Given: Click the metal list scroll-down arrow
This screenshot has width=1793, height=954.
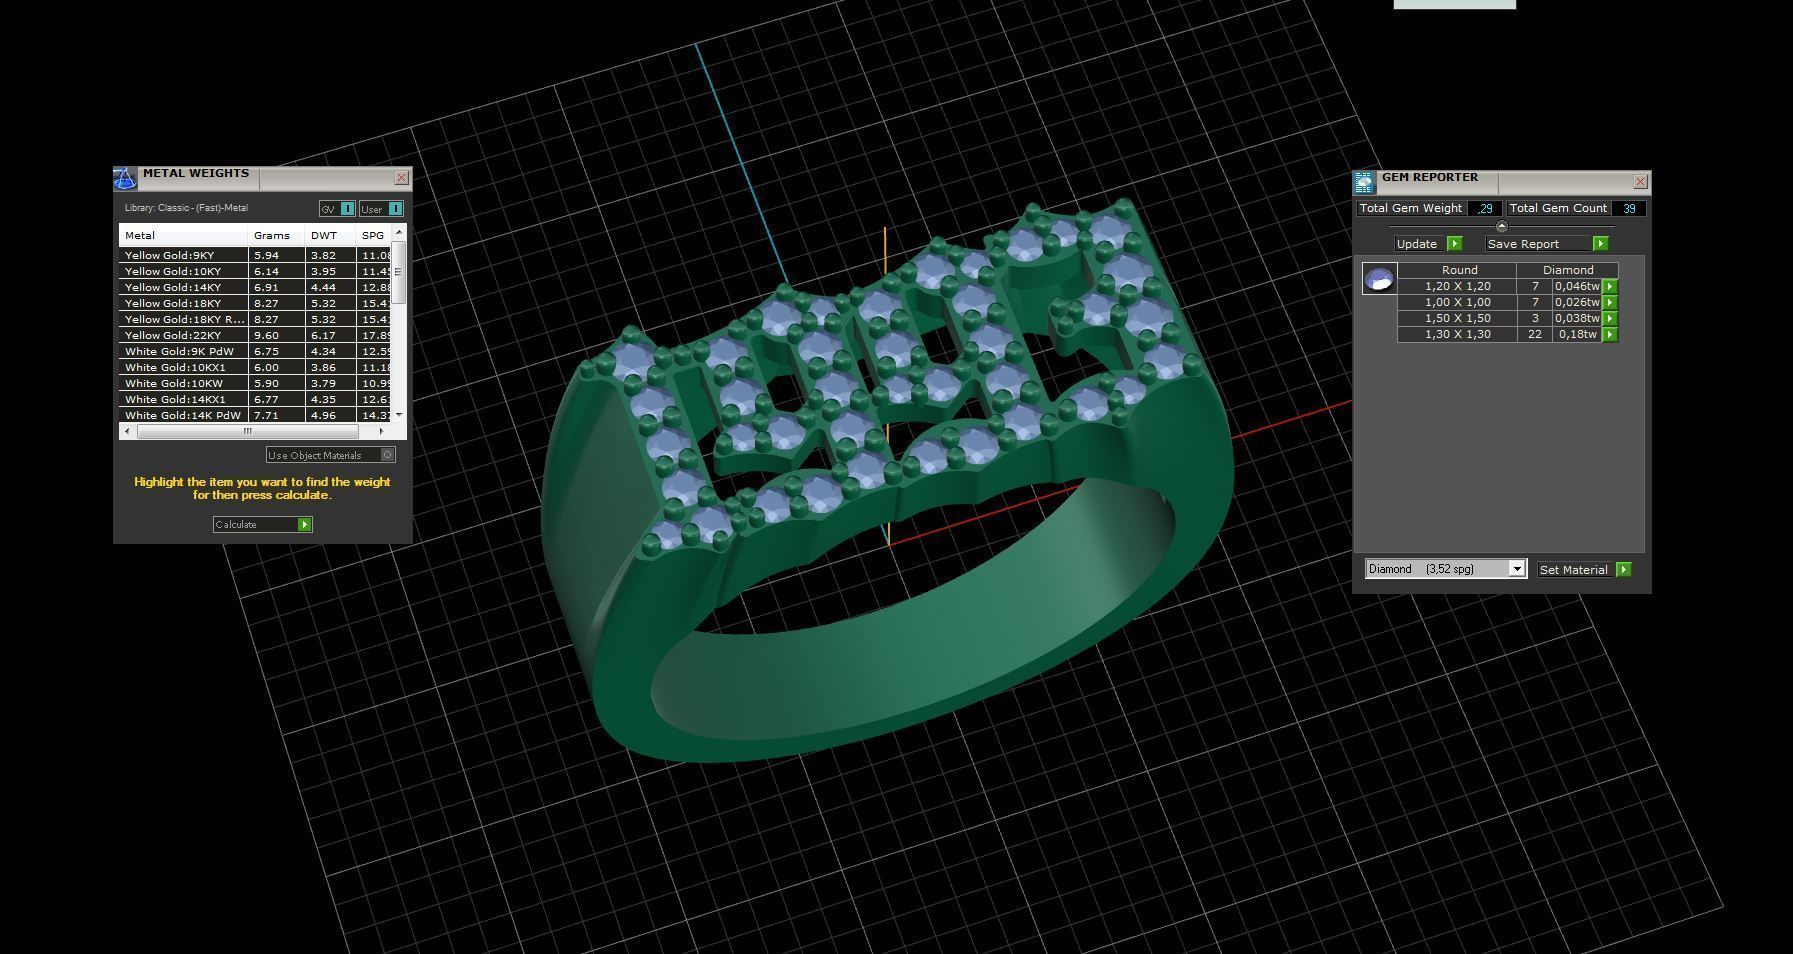Looking at the screenshot, I should point(399,414).
